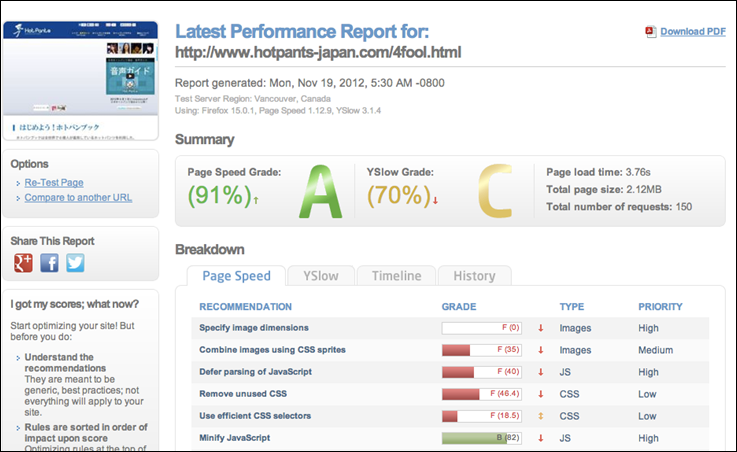This screenshot has height=452, width=737.
Task: Expand Defer parsing of JavaScript row
Action: (x=255, y=372)
